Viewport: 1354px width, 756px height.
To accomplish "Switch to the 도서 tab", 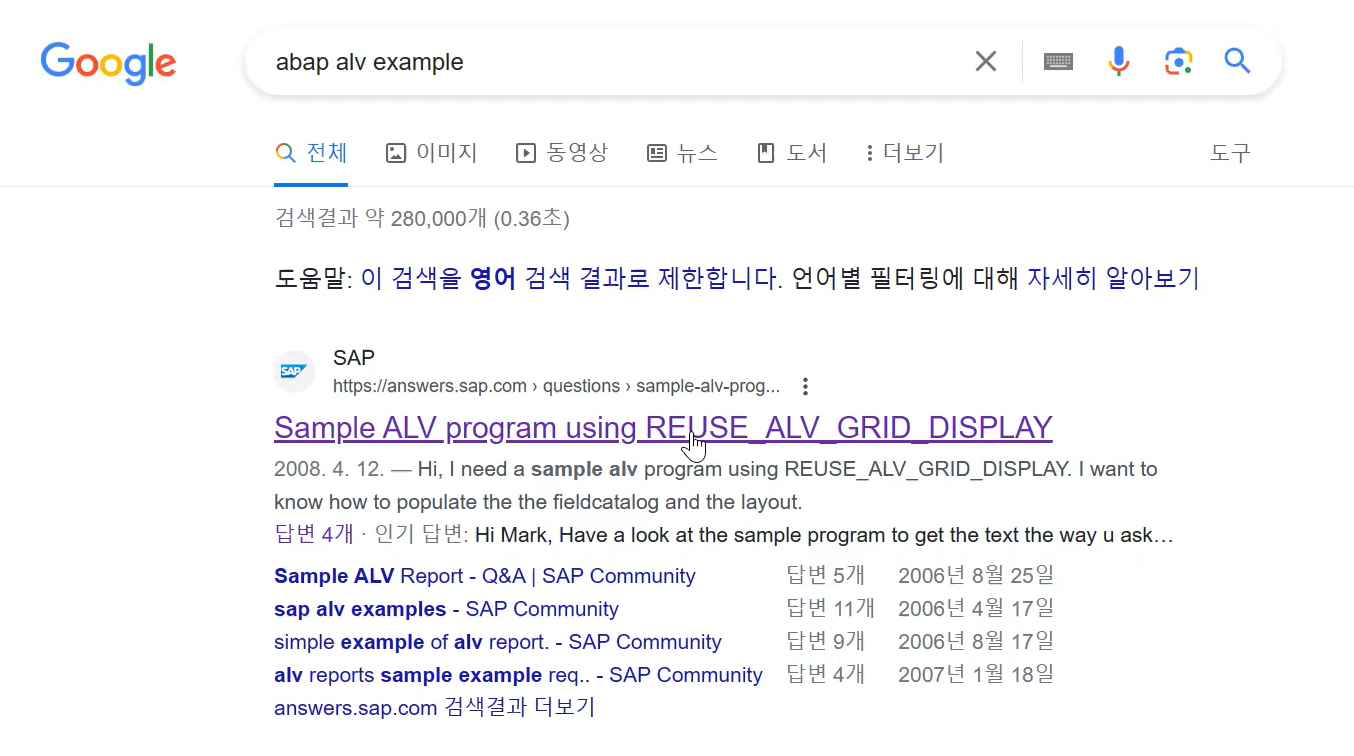I will tap(792, 153).
